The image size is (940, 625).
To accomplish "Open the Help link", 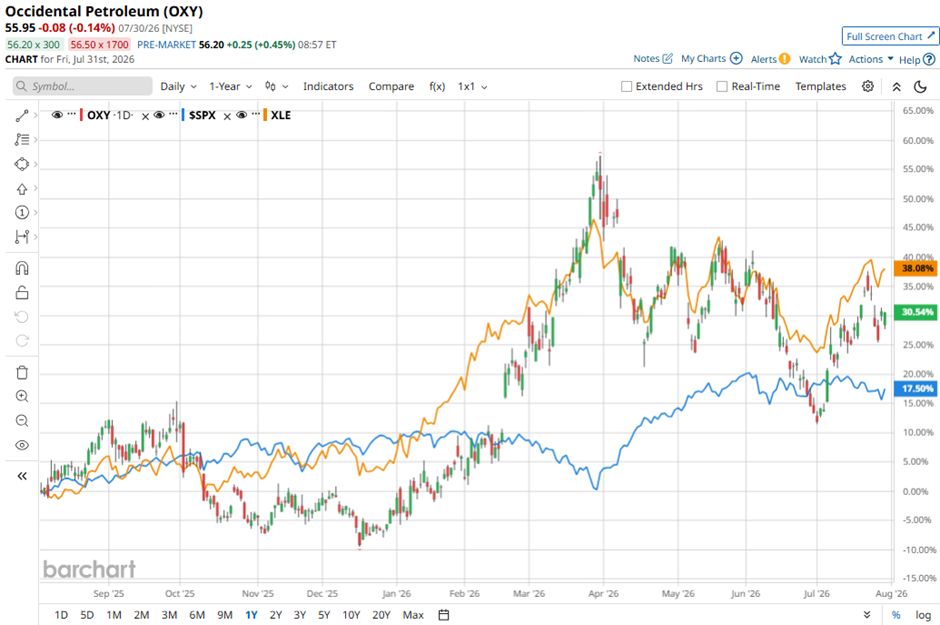I will coord(917,59).
